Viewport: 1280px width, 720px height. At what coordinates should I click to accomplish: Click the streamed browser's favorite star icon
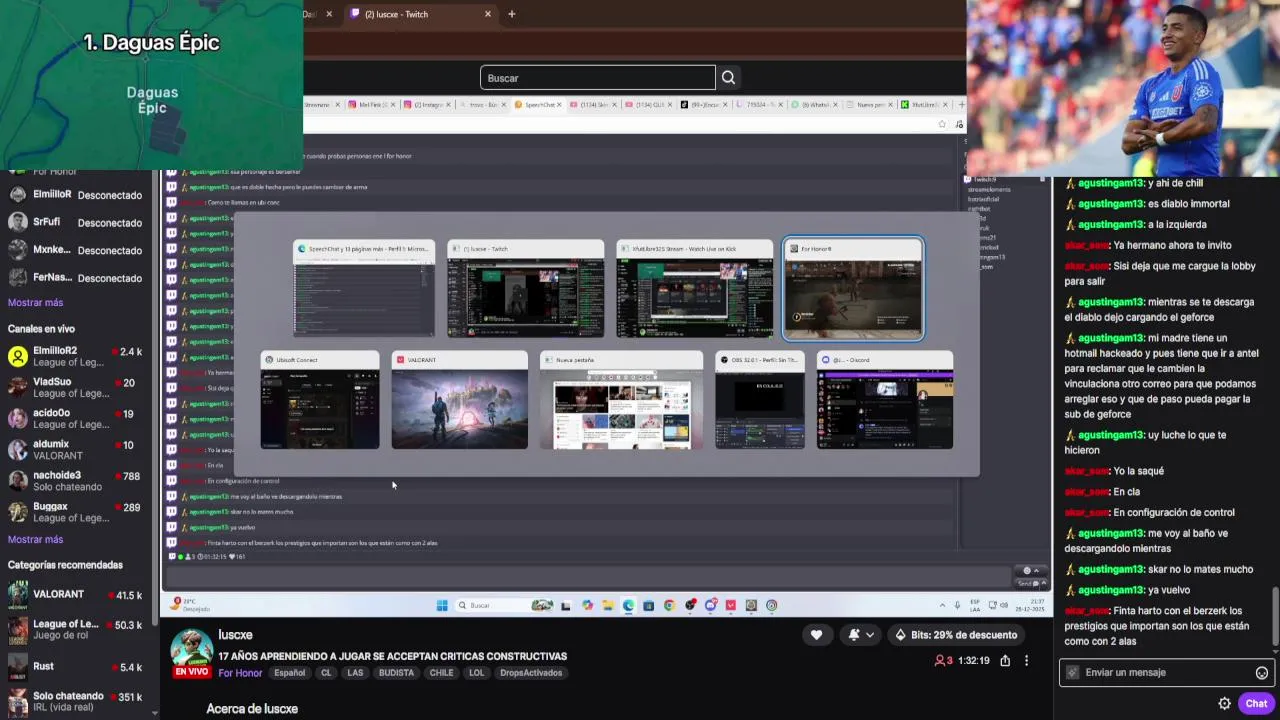click(942, 124)
